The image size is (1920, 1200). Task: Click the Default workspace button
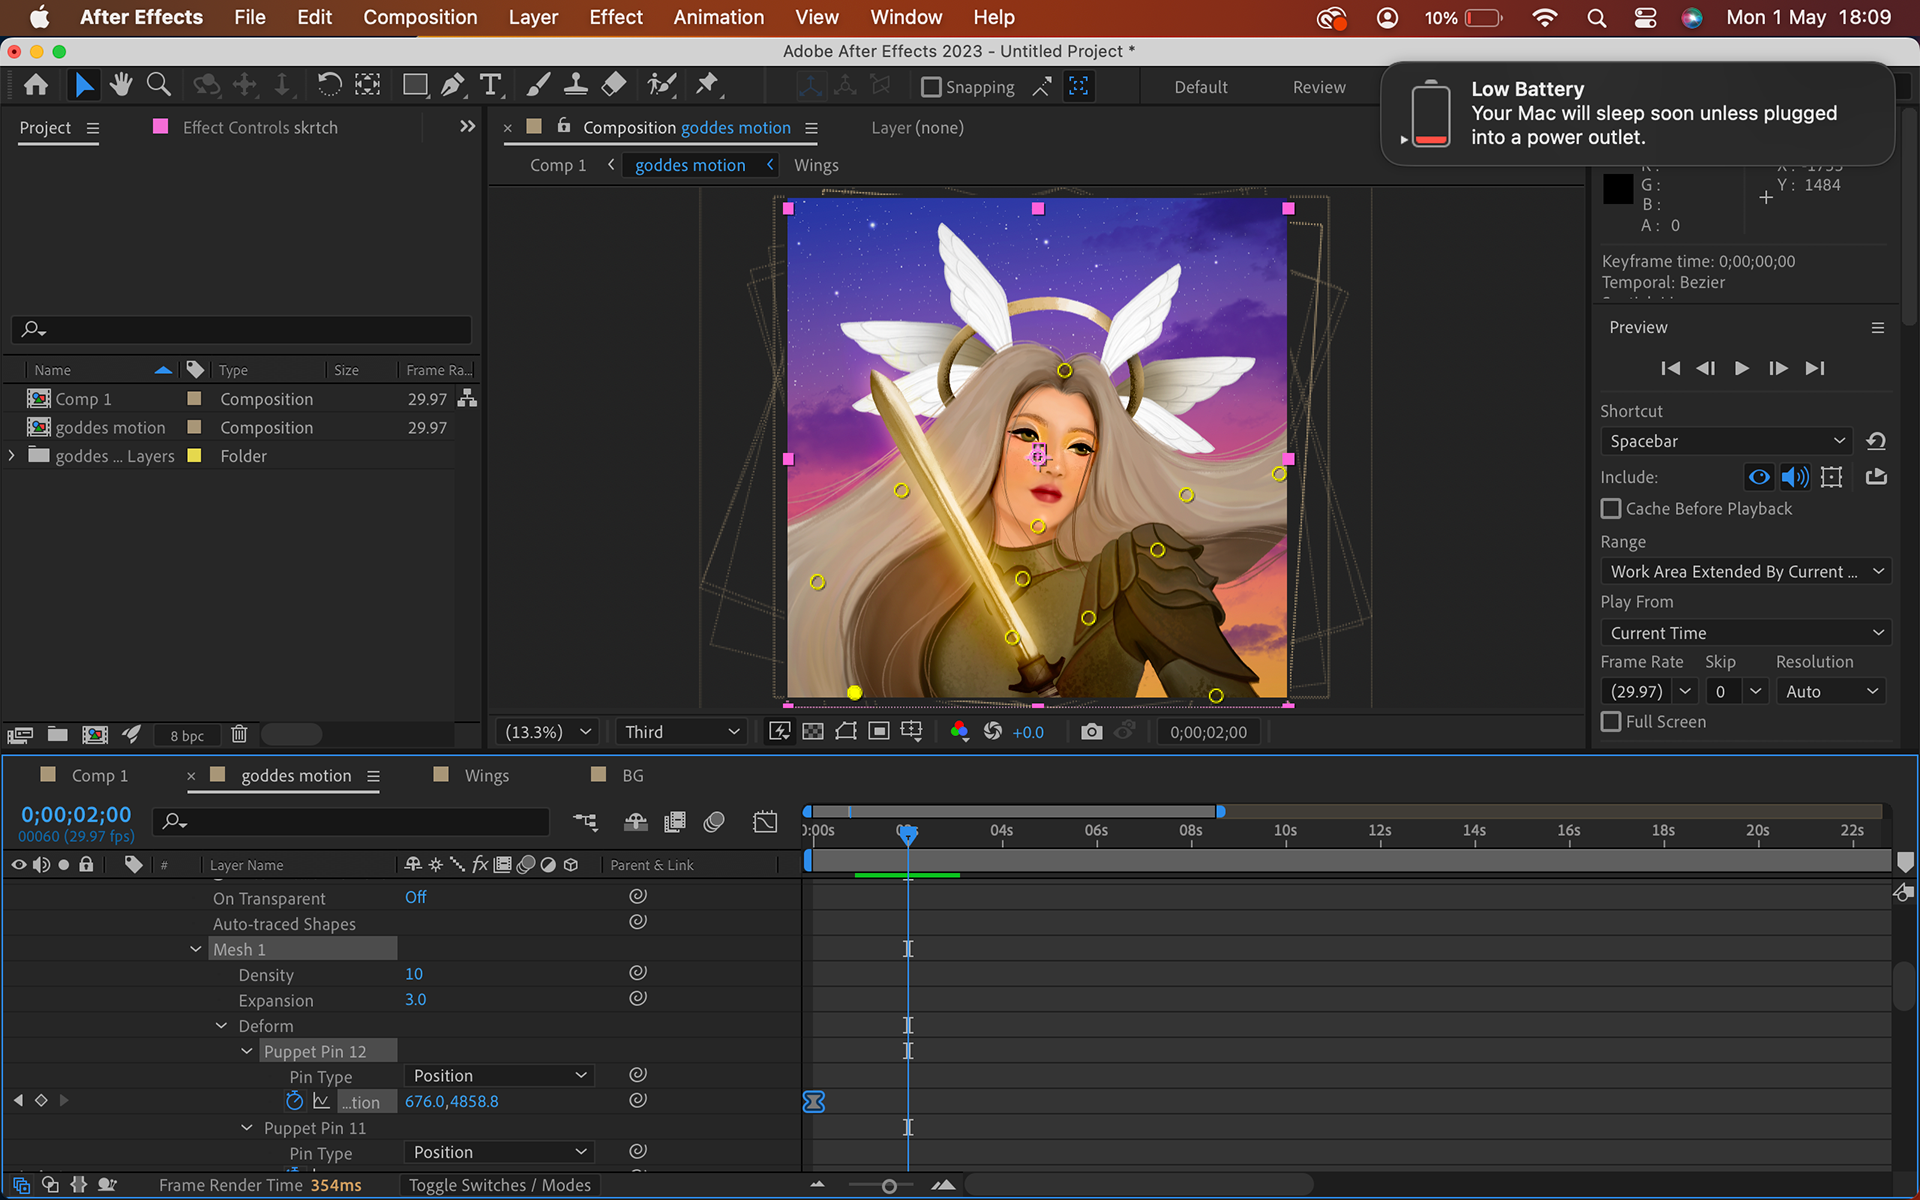(1200, 87)
